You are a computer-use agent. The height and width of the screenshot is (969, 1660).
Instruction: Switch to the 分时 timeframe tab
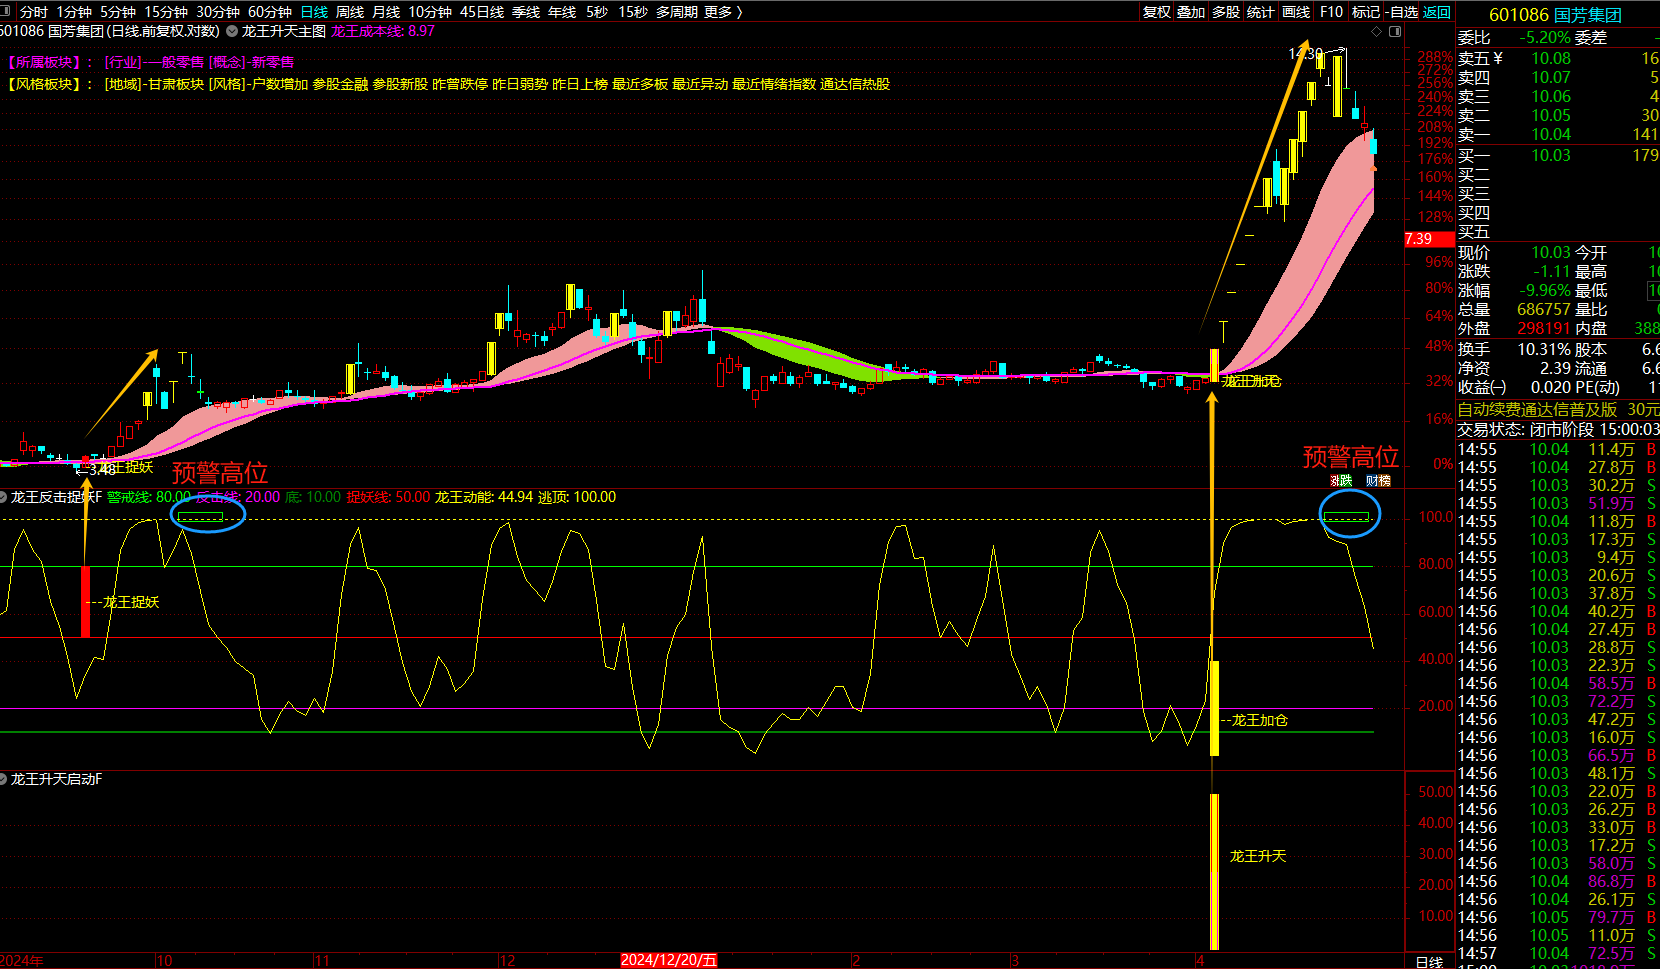(x=34, y=12)
